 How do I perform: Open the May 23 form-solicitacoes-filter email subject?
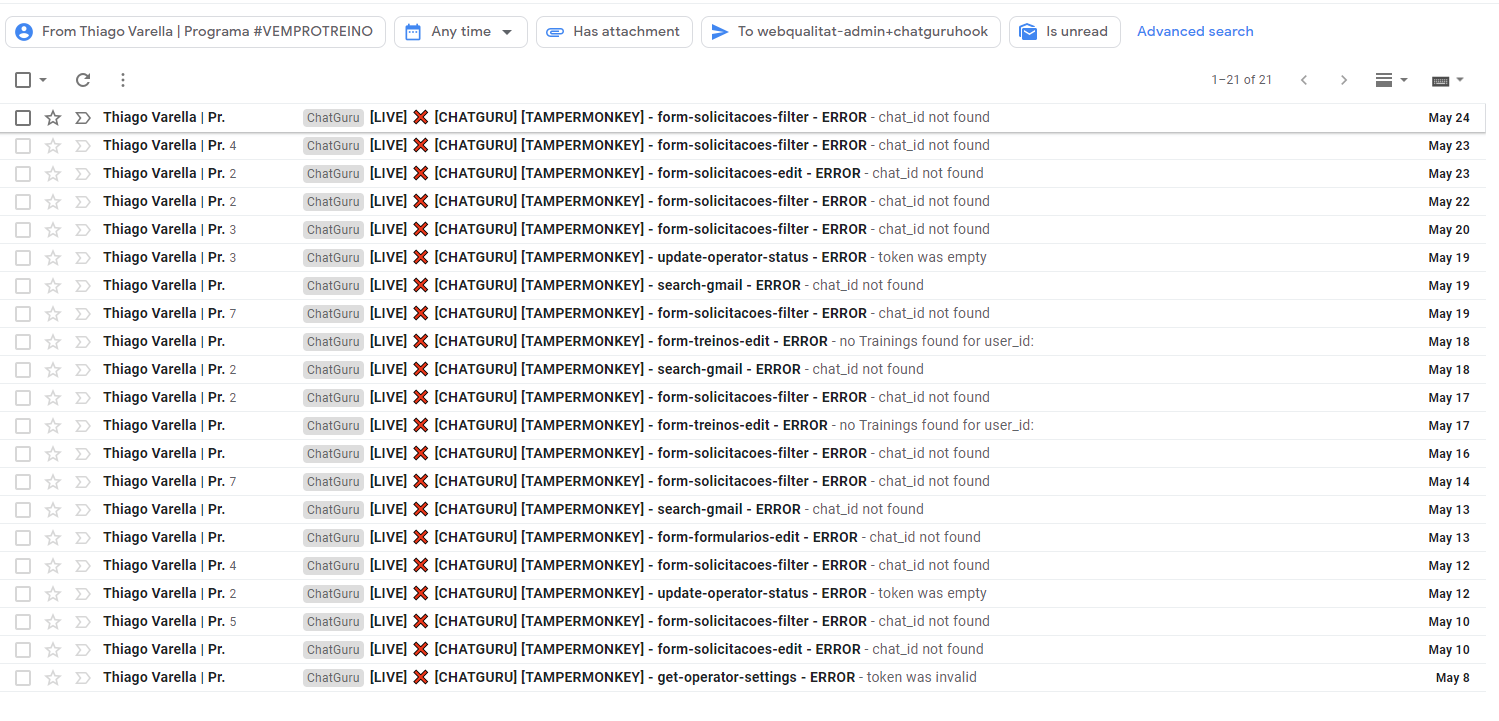pyautogui.click(x=618, y=146)
